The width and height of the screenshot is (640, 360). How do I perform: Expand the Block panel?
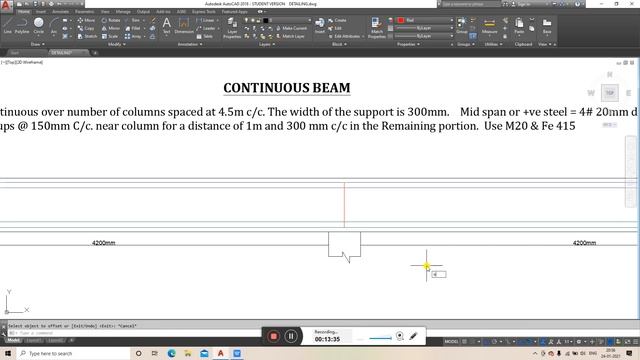339,44
